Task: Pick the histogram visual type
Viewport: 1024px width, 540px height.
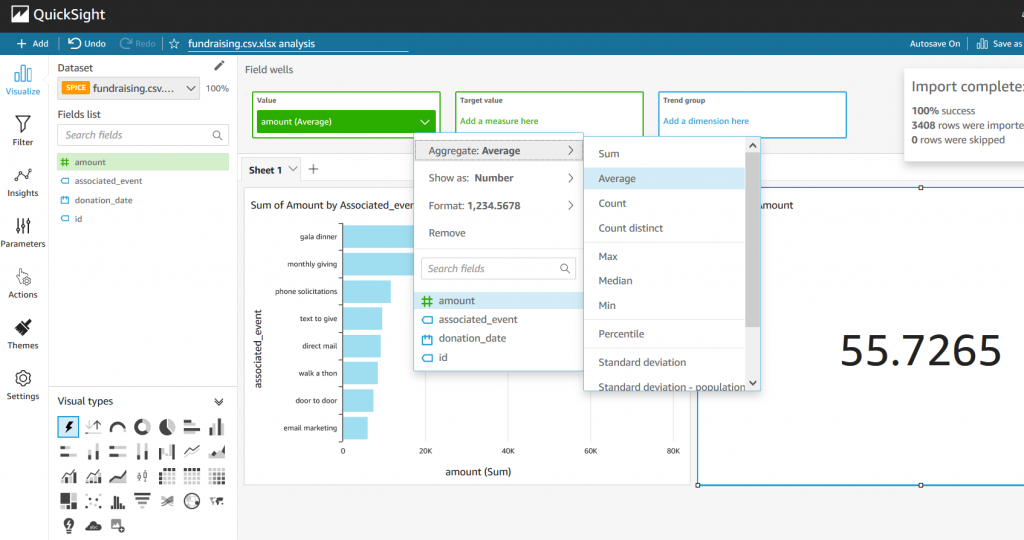Action: [x=118, y=501]
